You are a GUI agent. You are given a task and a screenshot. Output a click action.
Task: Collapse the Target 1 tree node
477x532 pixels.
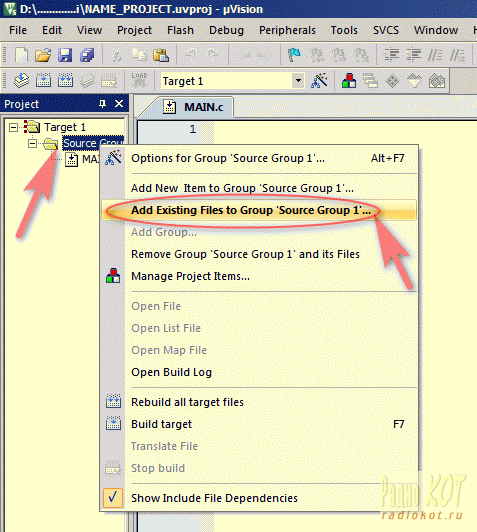14,128
